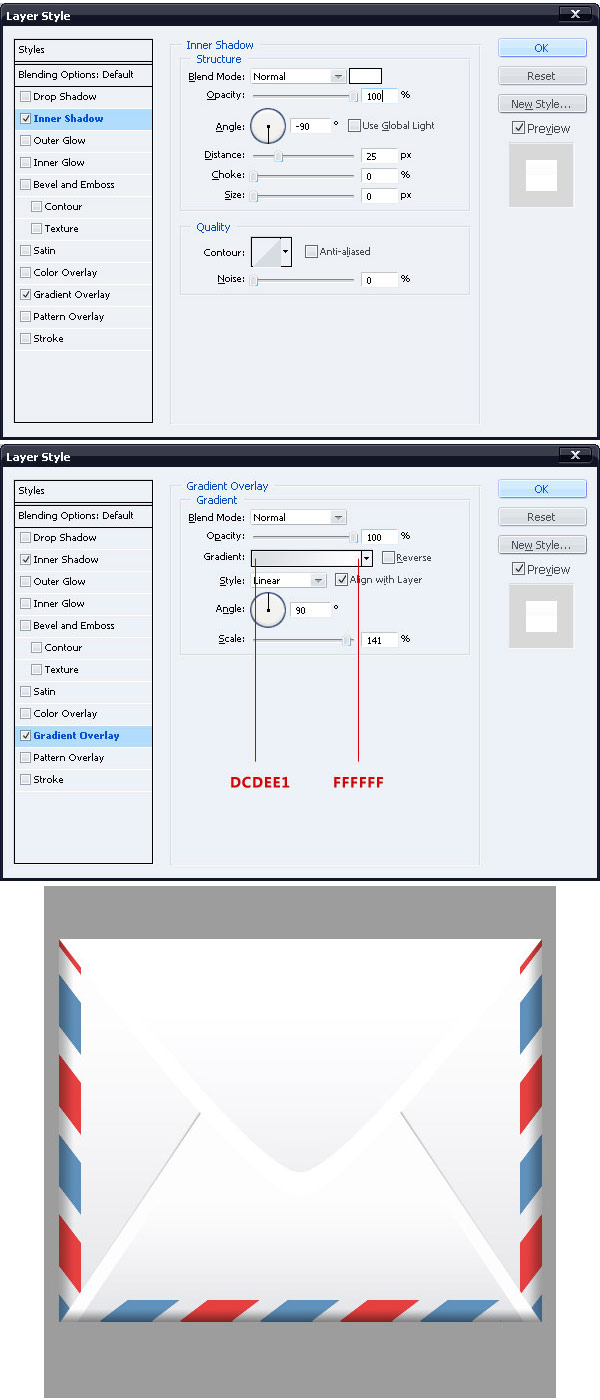Click preview thumbnail in Gradient Overlay dialog
This screenshot has height=1400, width=600.
(541, 616)
